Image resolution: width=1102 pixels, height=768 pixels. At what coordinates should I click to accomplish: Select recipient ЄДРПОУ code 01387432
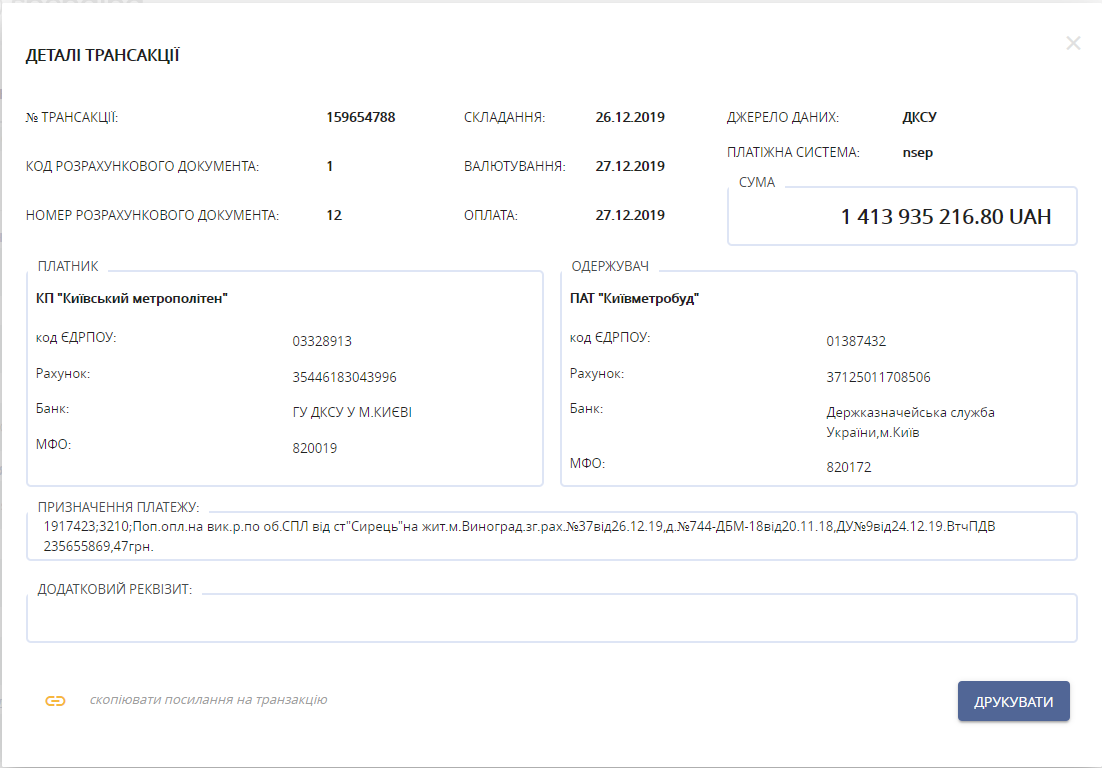pyautogui.click(x=856, y=341)
